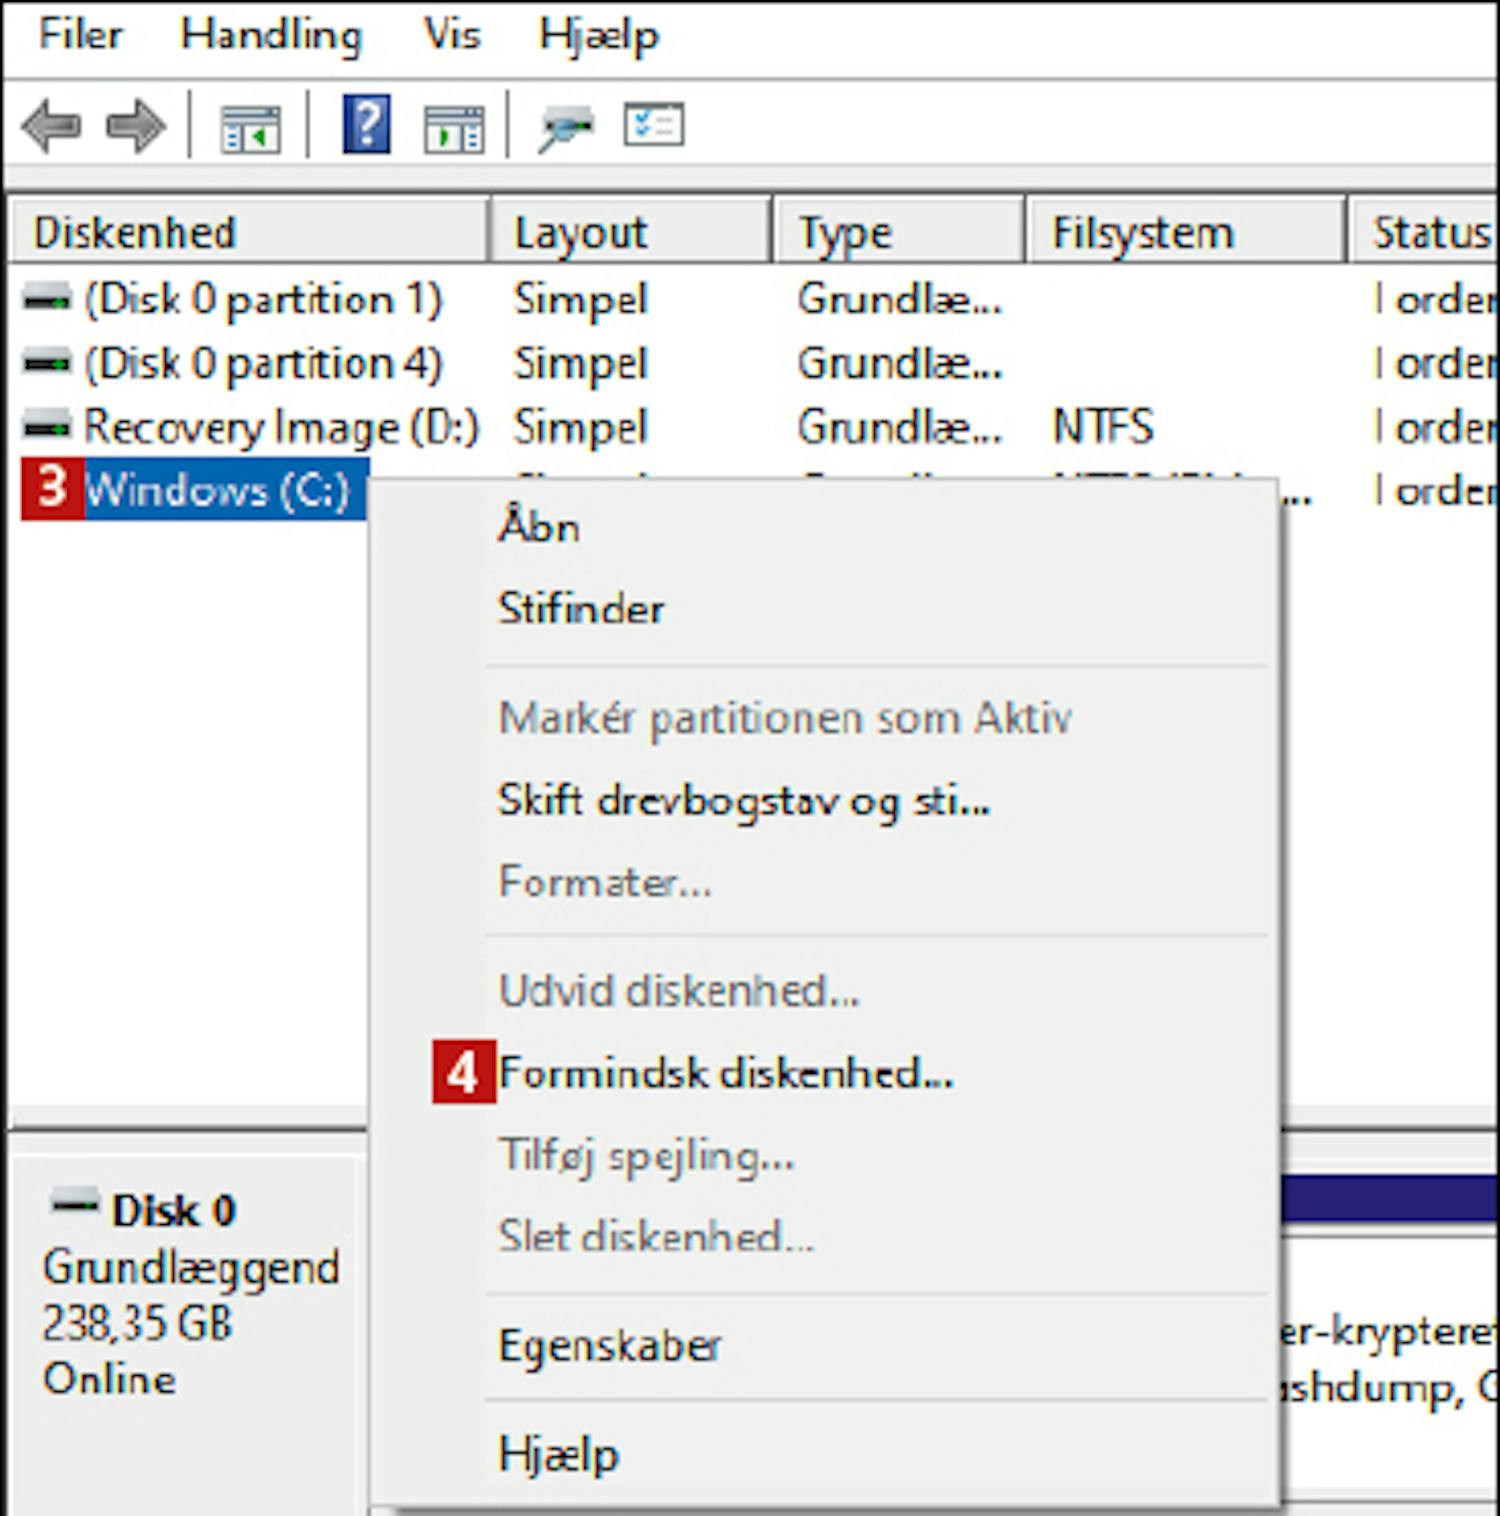This screenshot has height=1516, width=1500.
Task: Open the Filer menu
Action: click(80, 35)
